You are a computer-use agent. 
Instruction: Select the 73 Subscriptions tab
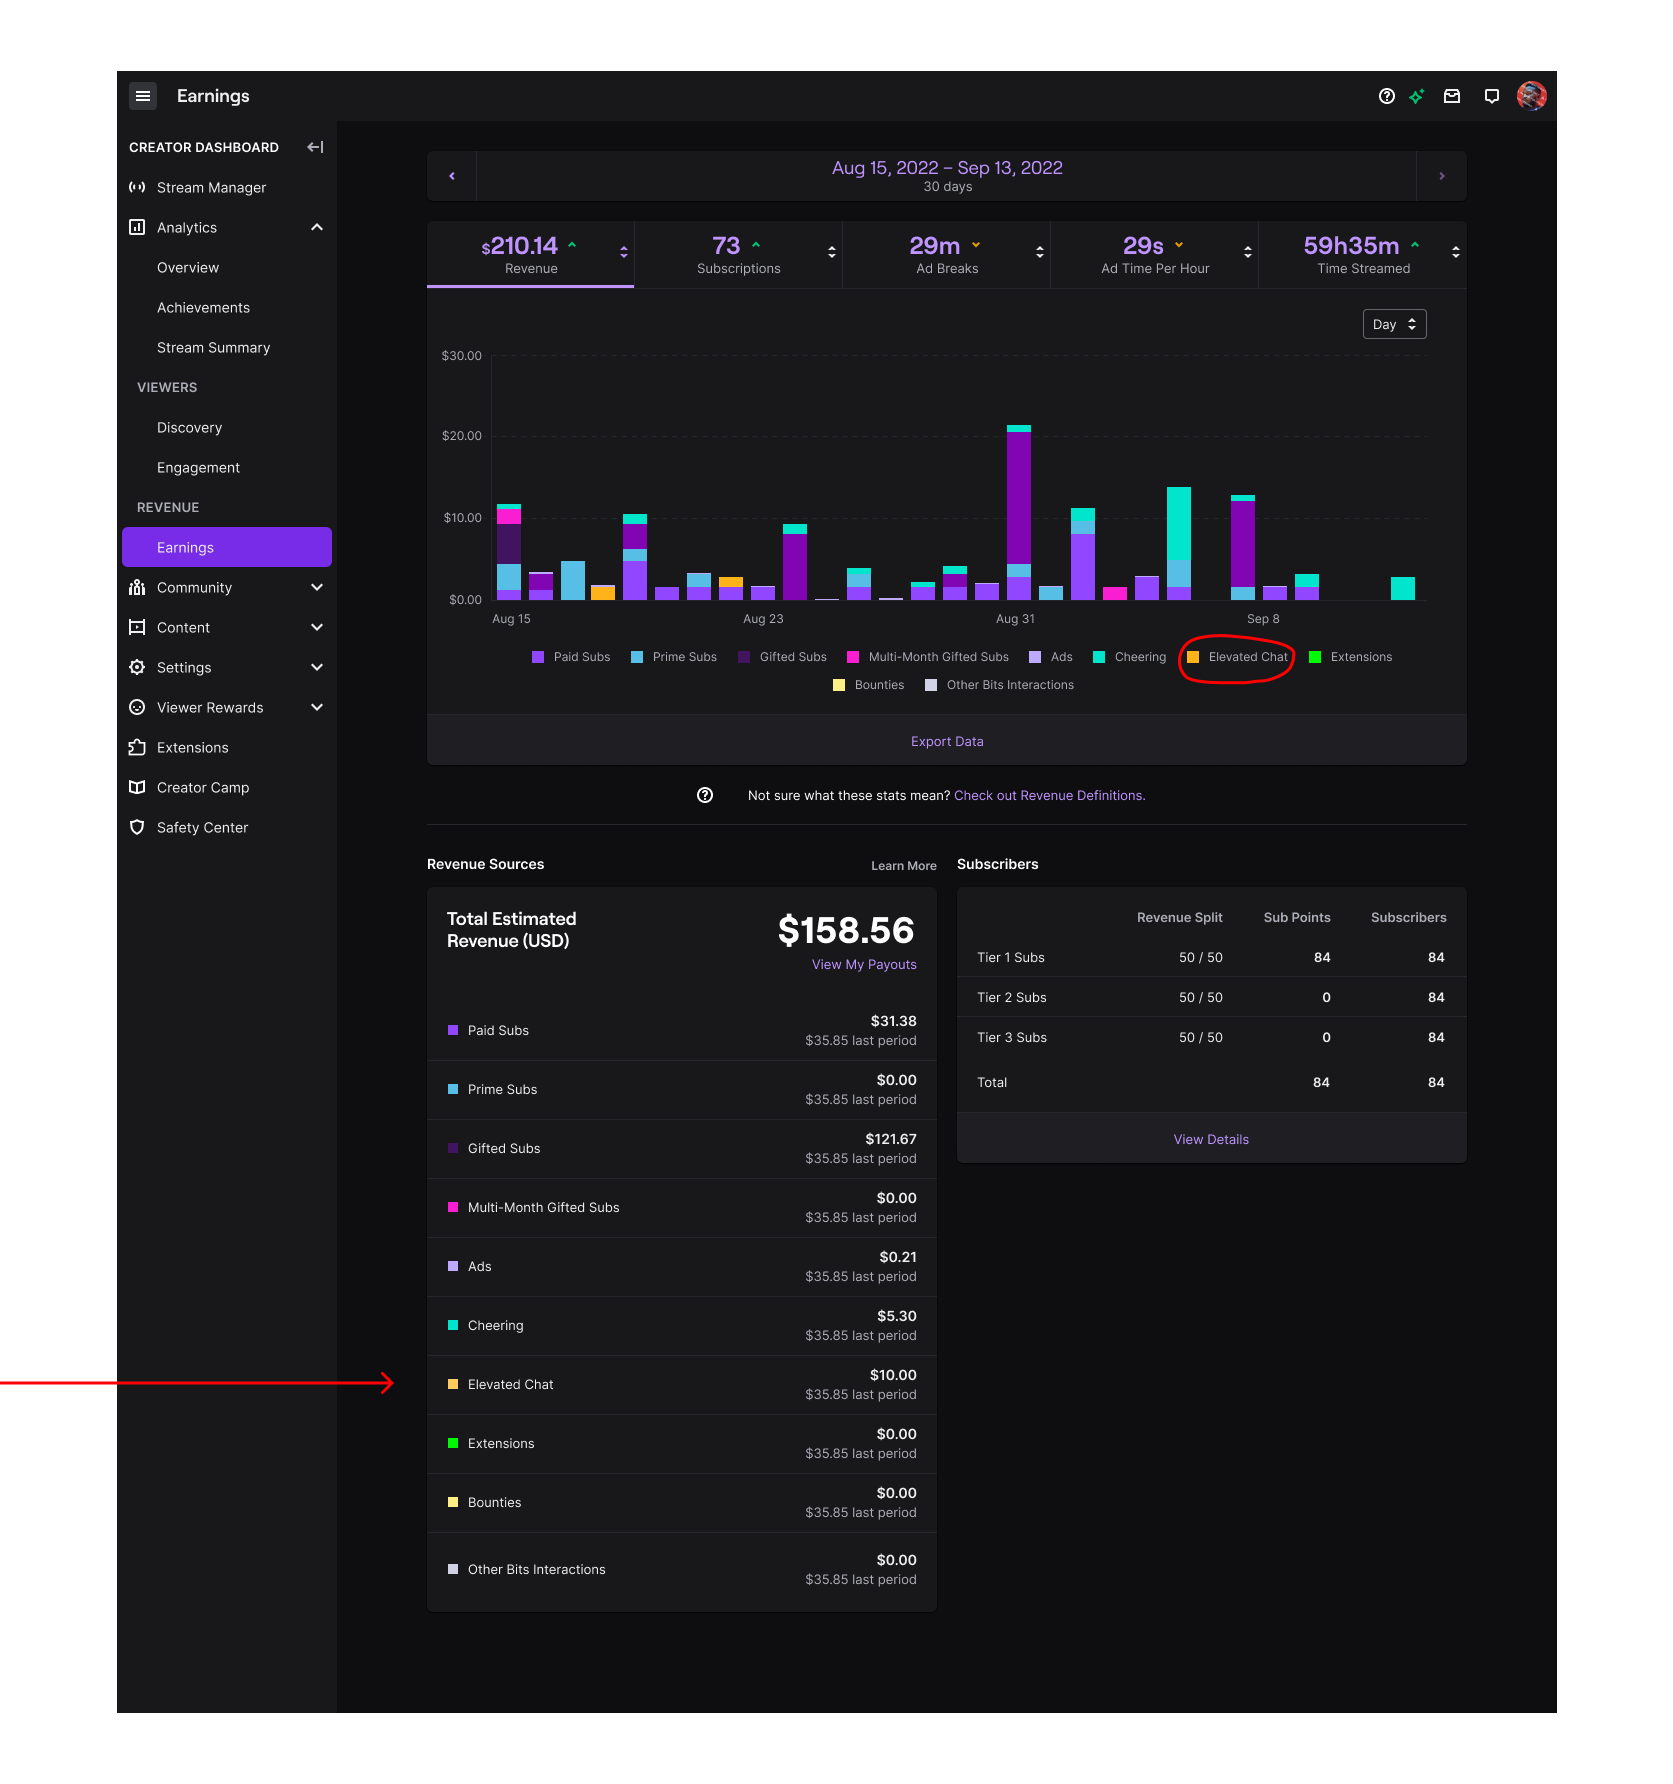point(739,254)
